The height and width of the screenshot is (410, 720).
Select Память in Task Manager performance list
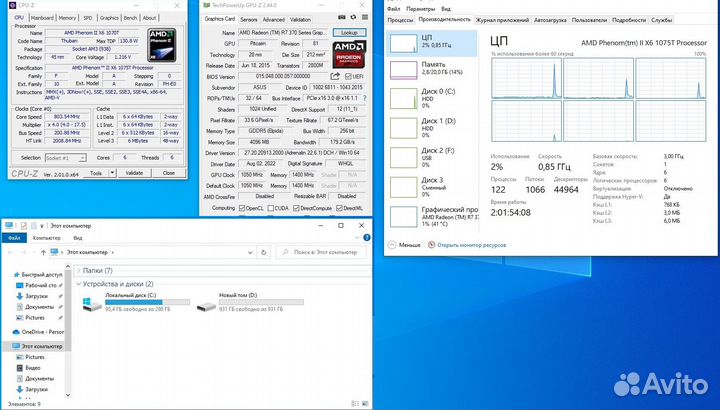(432, 68)
